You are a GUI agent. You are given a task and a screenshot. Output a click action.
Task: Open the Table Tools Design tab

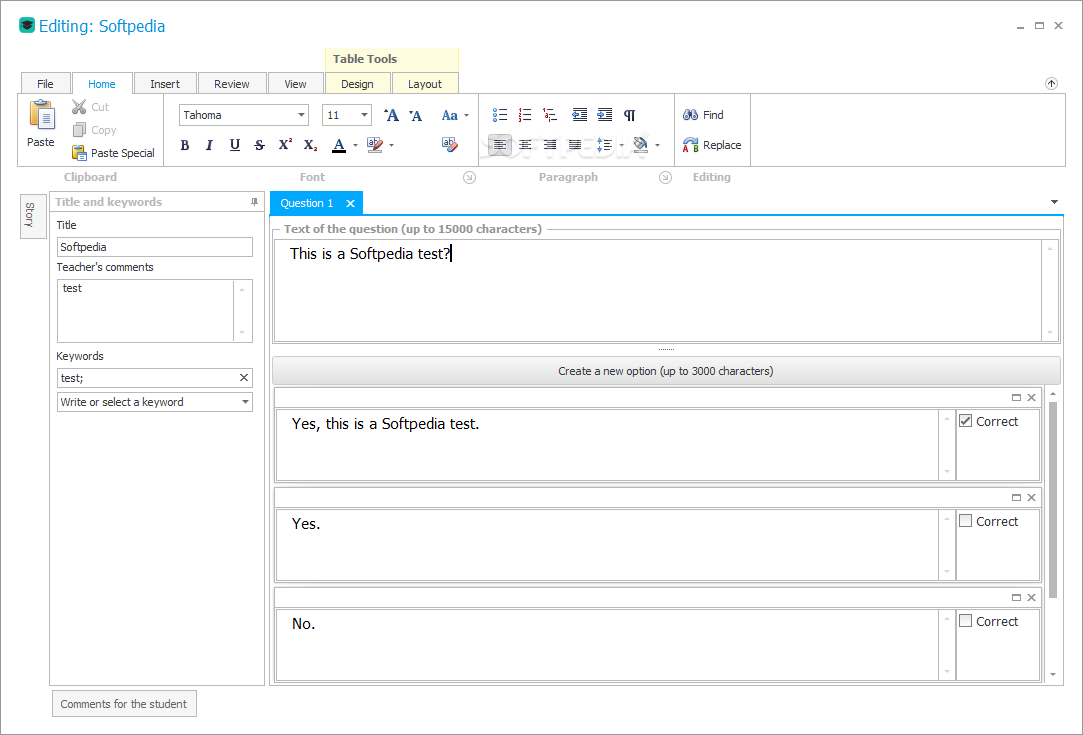357,84
